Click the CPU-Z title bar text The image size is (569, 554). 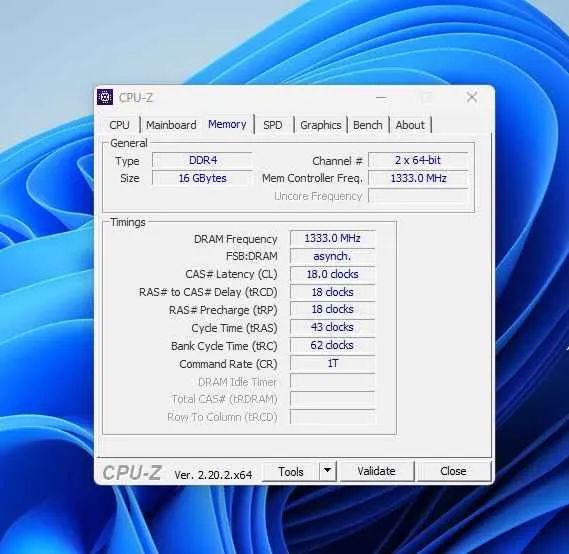click(x=136, y=98)
